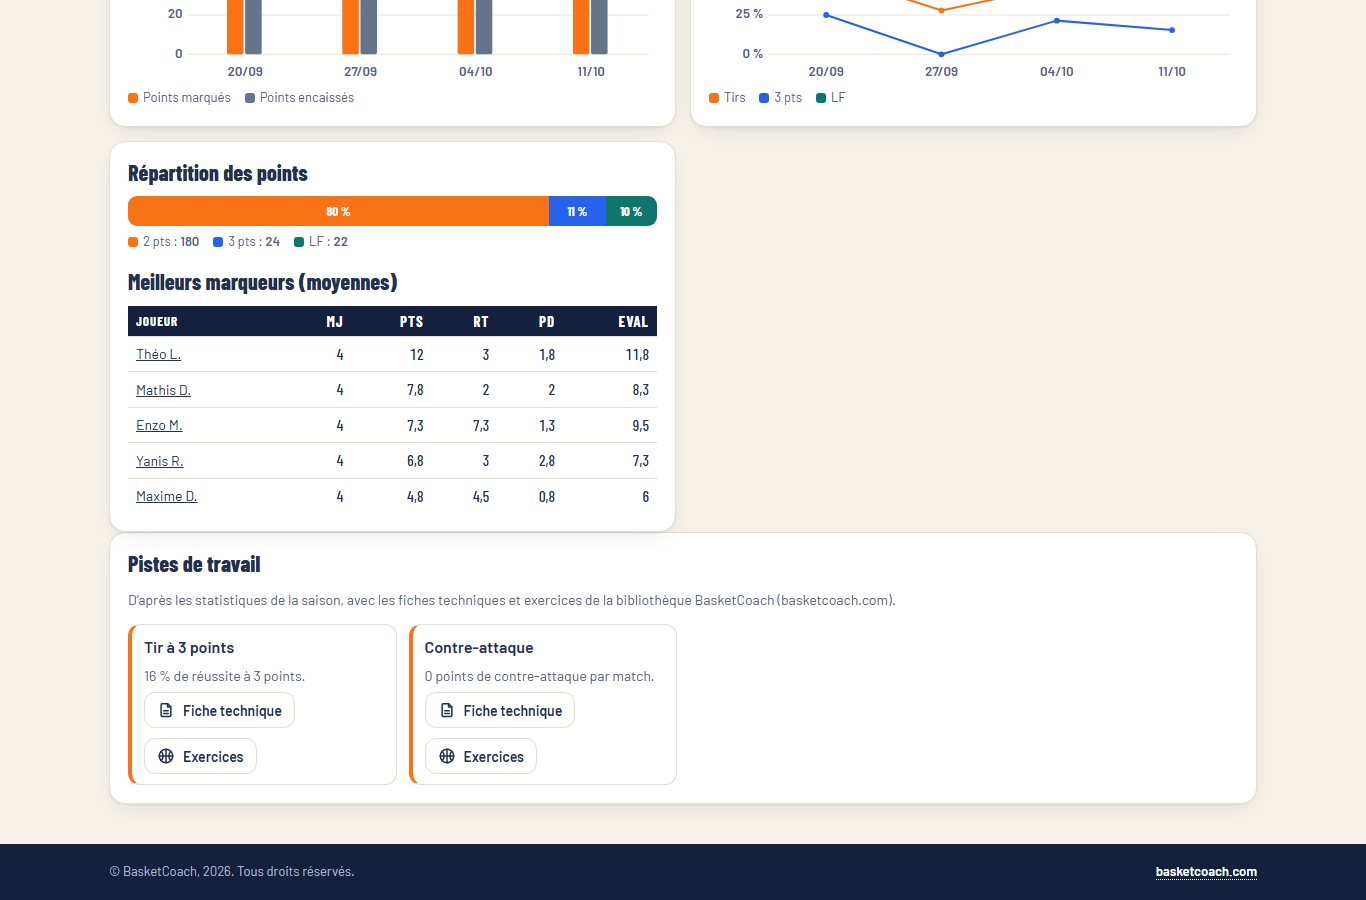1366x900 pixels.
Task: Click the document icon in the Contre-attaque card
Action: [x=447, y=711]
